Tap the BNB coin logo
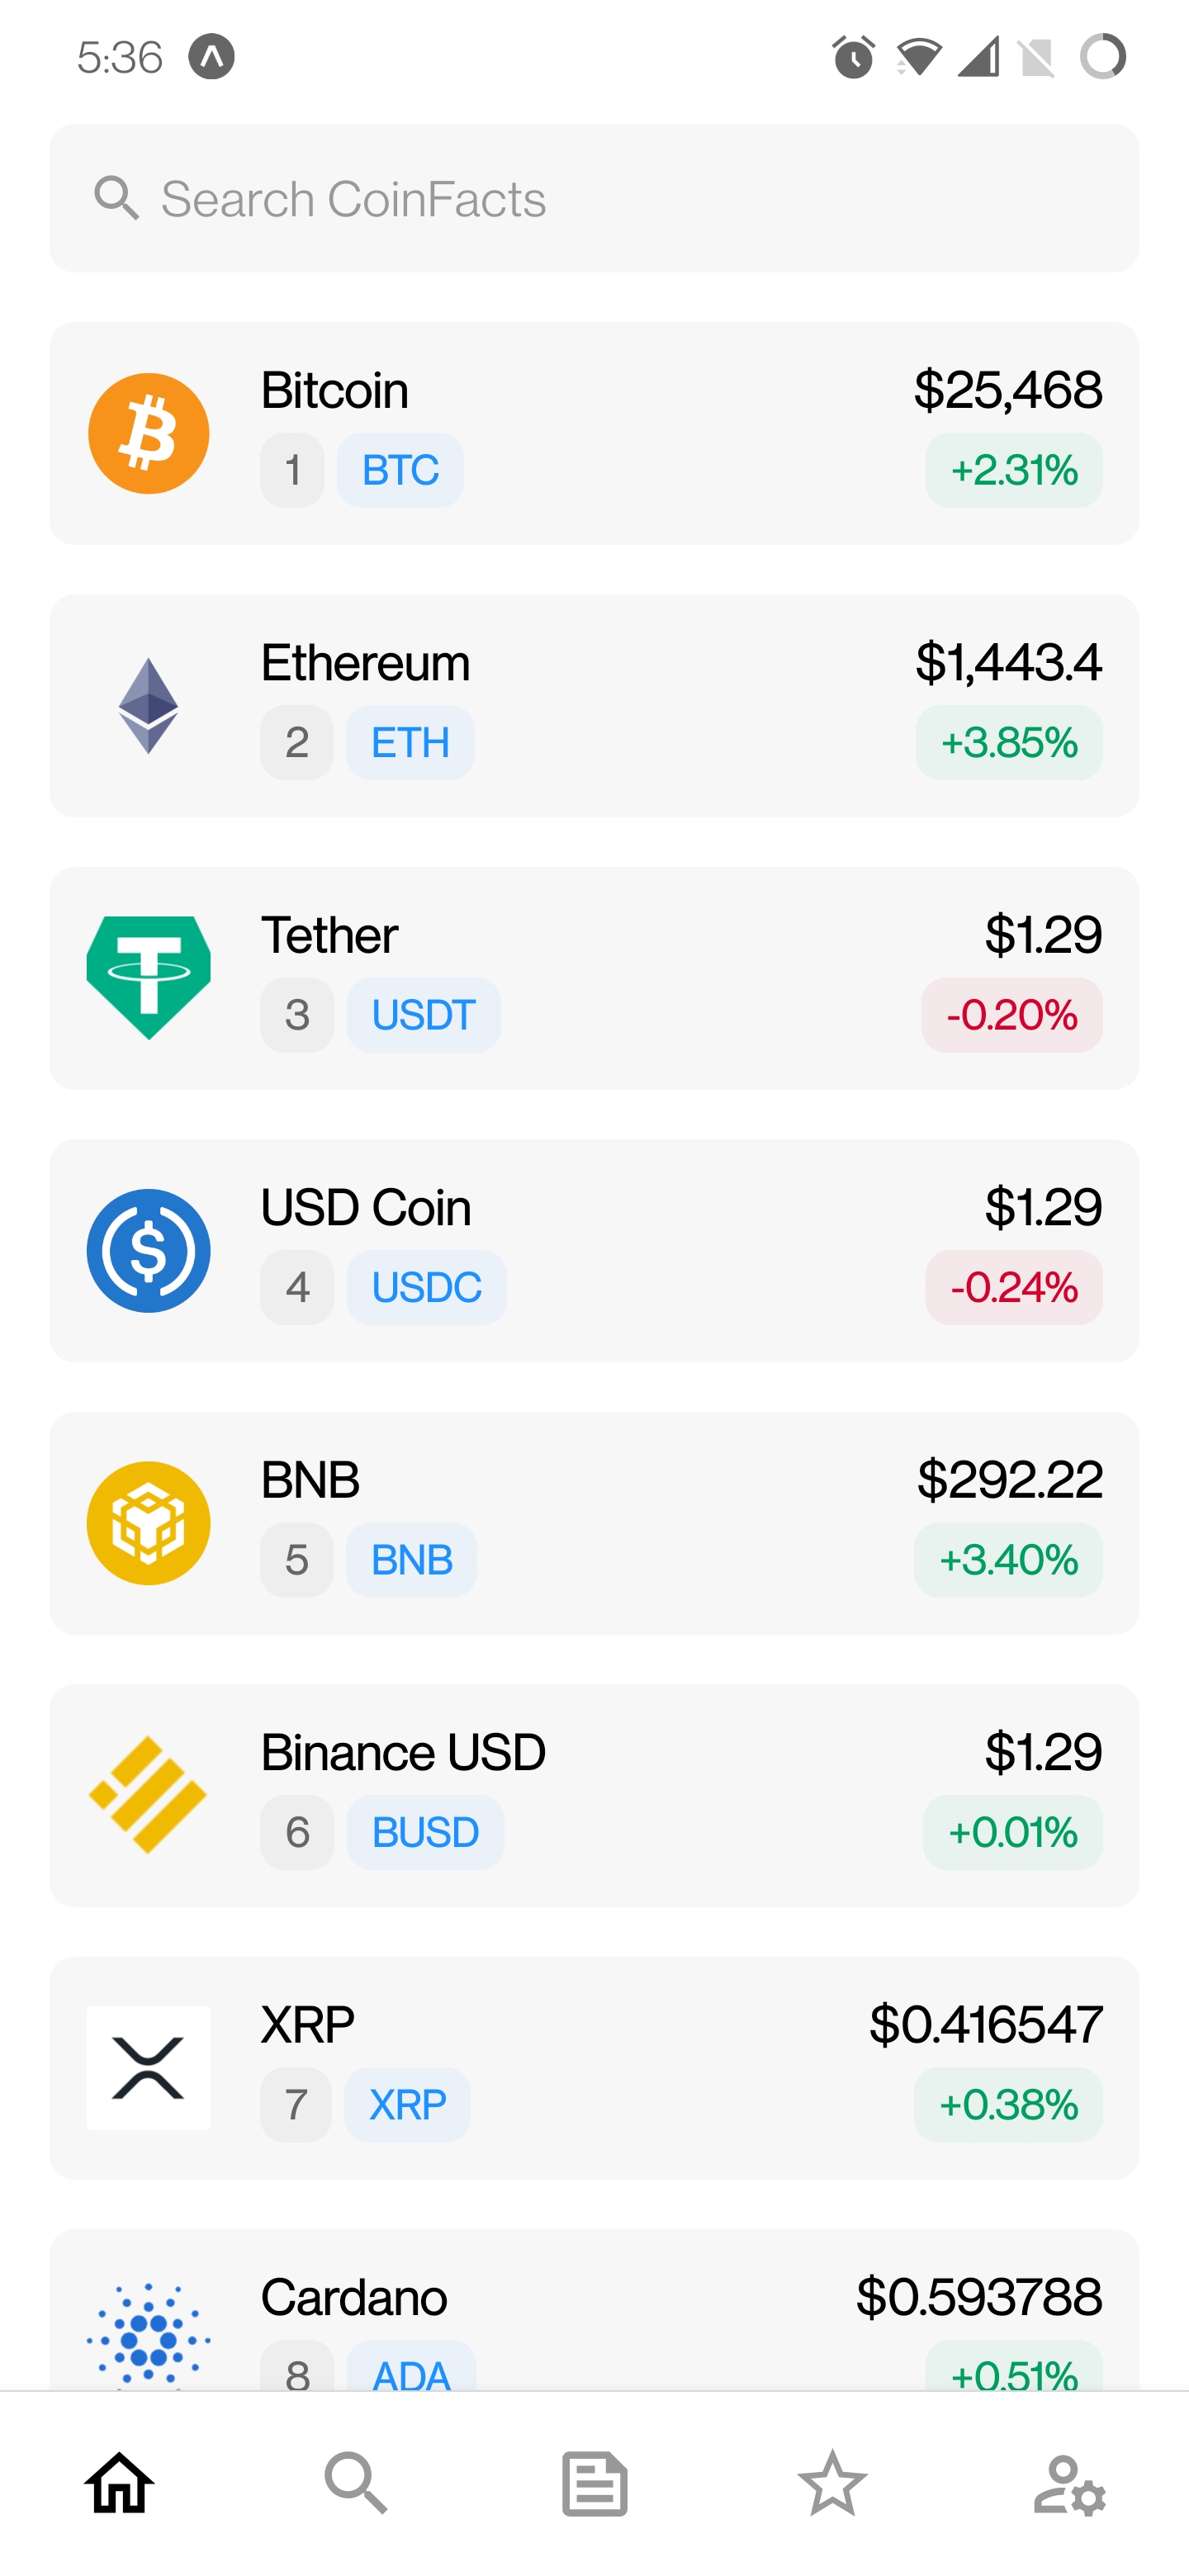 pos(148,1523)
